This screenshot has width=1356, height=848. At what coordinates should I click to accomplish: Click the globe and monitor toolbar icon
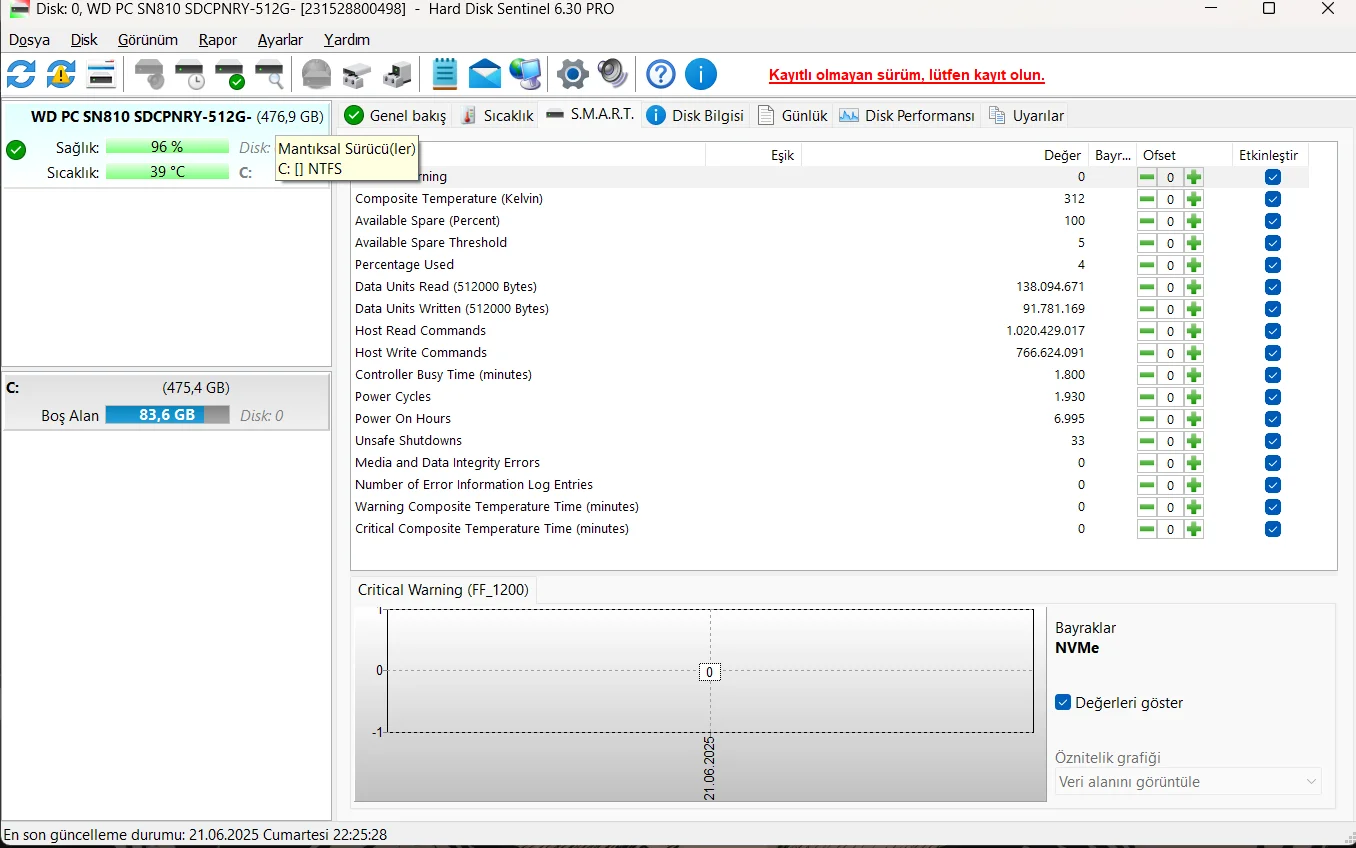click(525, 74)
